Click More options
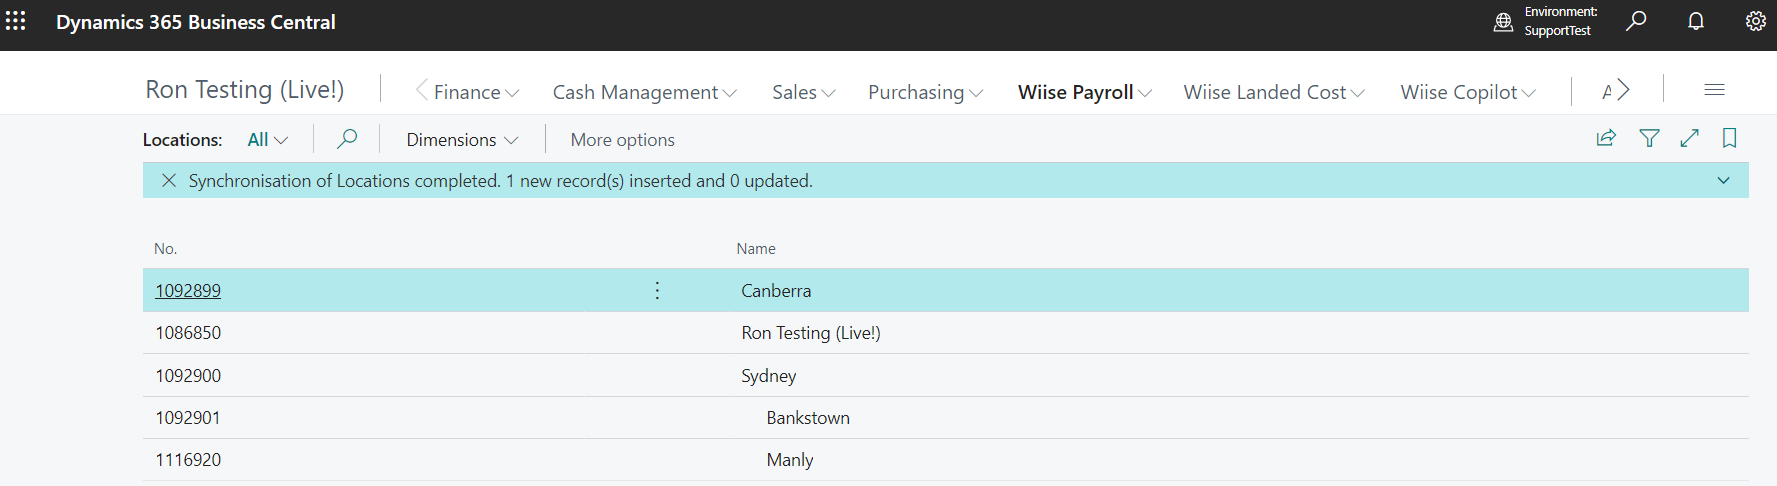1777x486 pixels. pyautogui.click(x=622, y=140)
